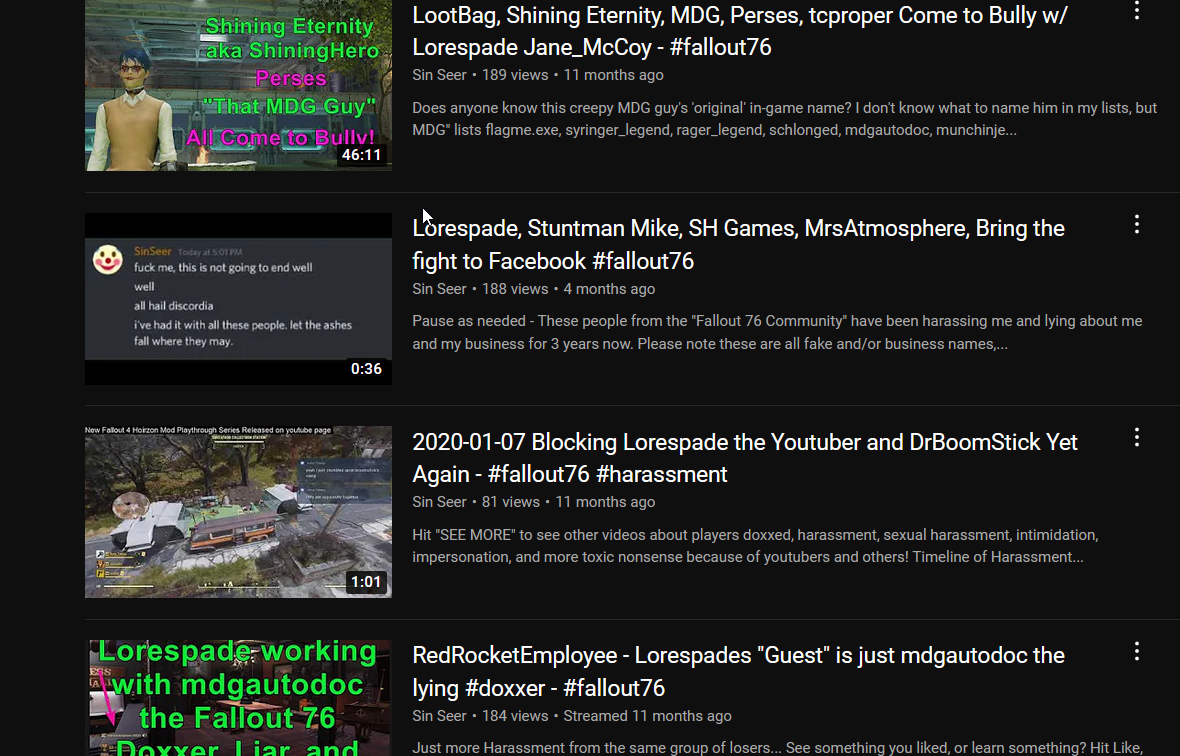Viewport: 1180px width, 756px height.
Task: Select the '189 views' count text
Action: click(515, 75)
